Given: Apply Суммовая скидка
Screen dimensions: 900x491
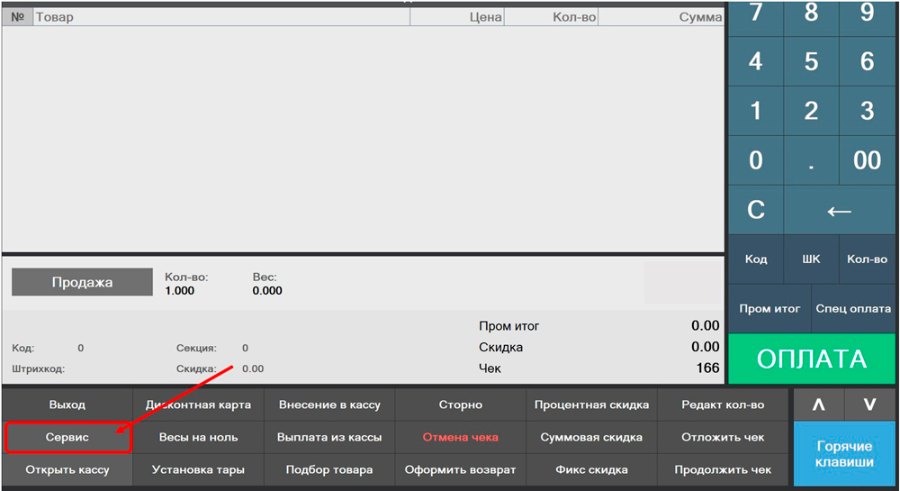Looking at the screenshot, I should (592, 437).
